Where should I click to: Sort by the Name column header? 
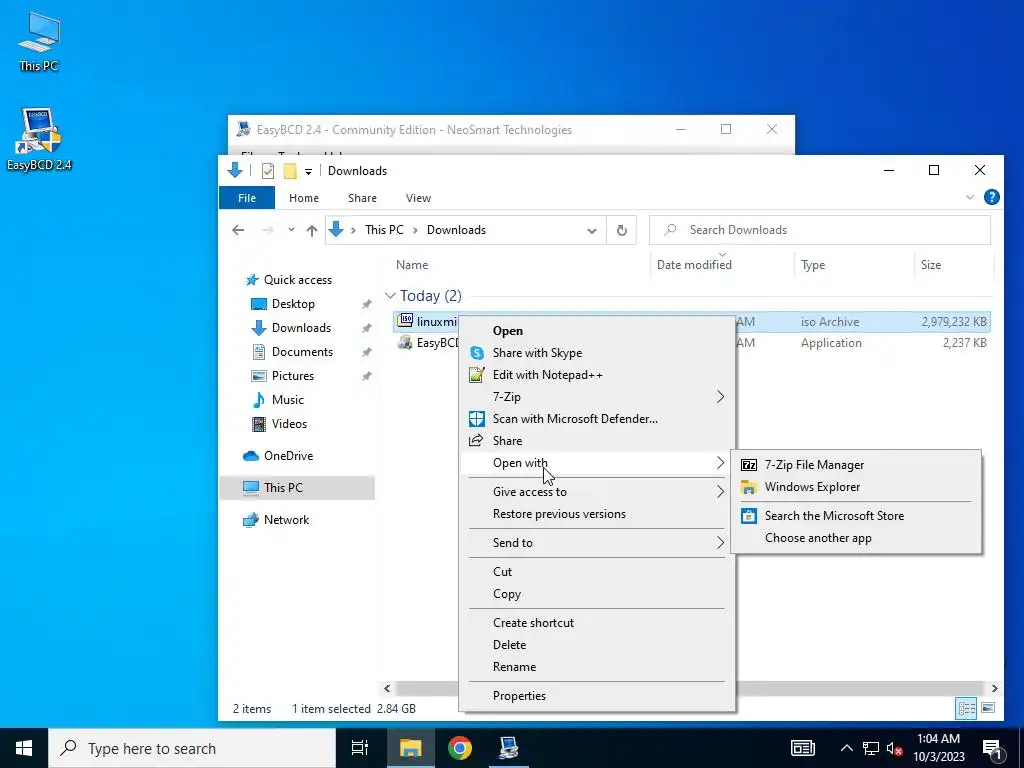click(412, 265)
